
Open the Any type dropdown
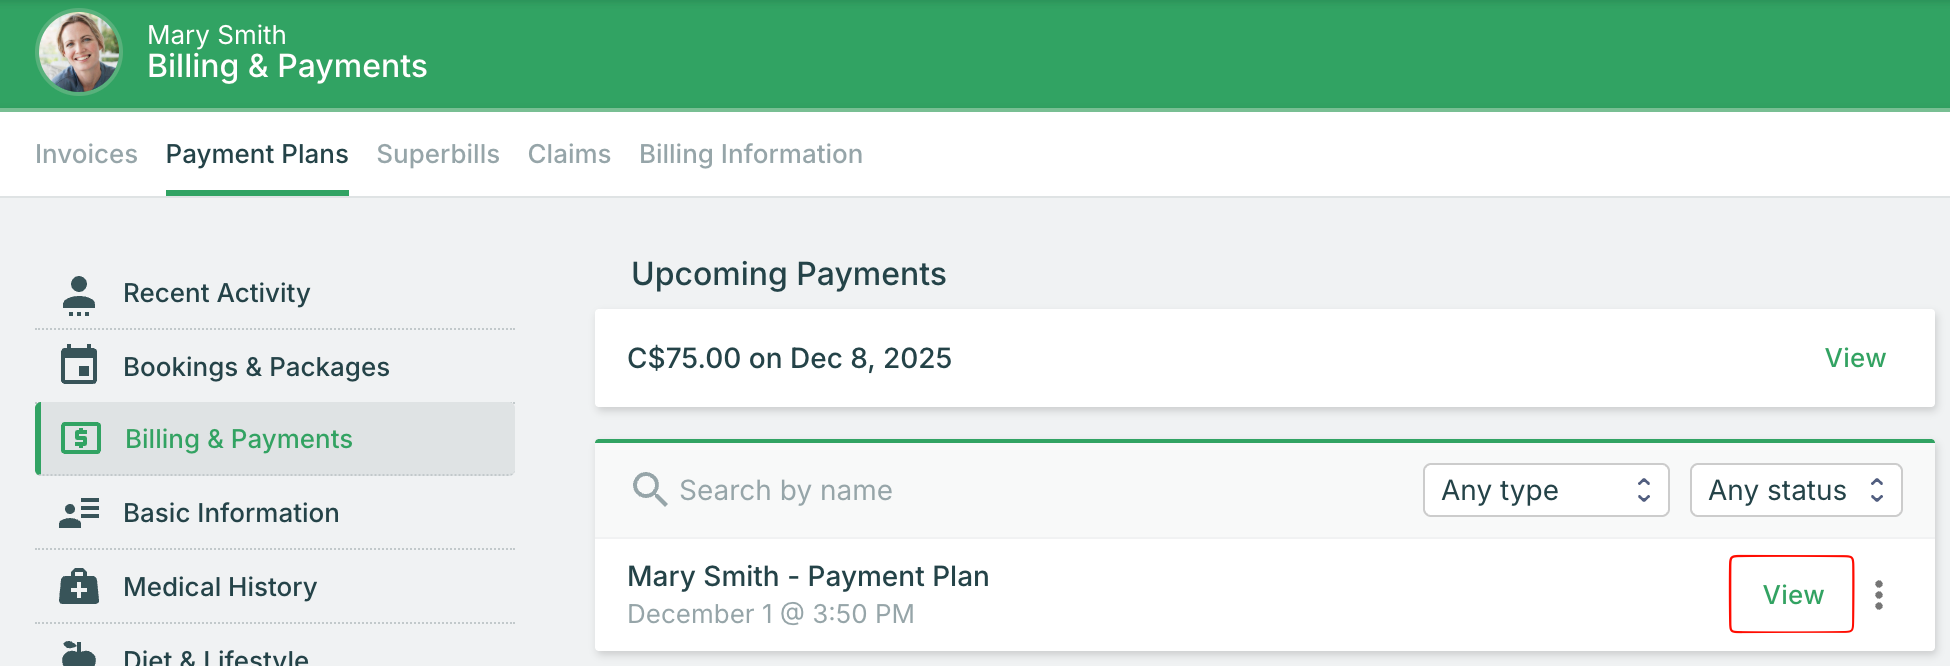(x=1545, y=490)
